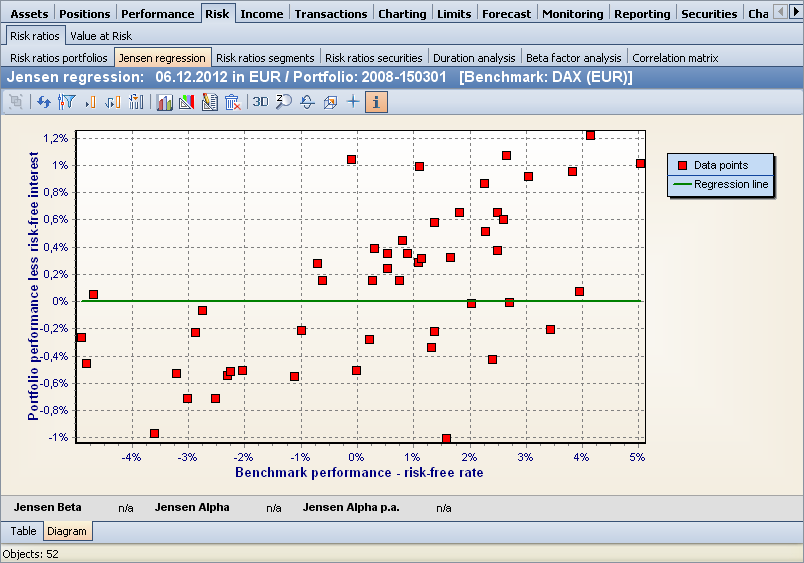Click the trash delete icon in toolbar

[x=232, y=101]
